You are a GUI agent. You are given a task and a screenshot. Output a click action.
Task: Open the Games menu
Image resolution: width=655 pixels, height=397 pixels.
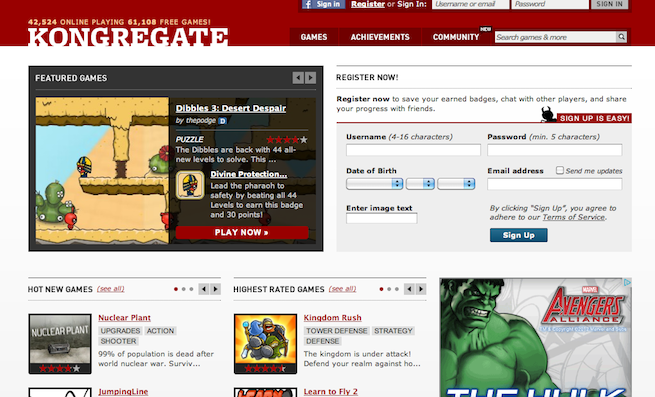click(x=314, y=37)
